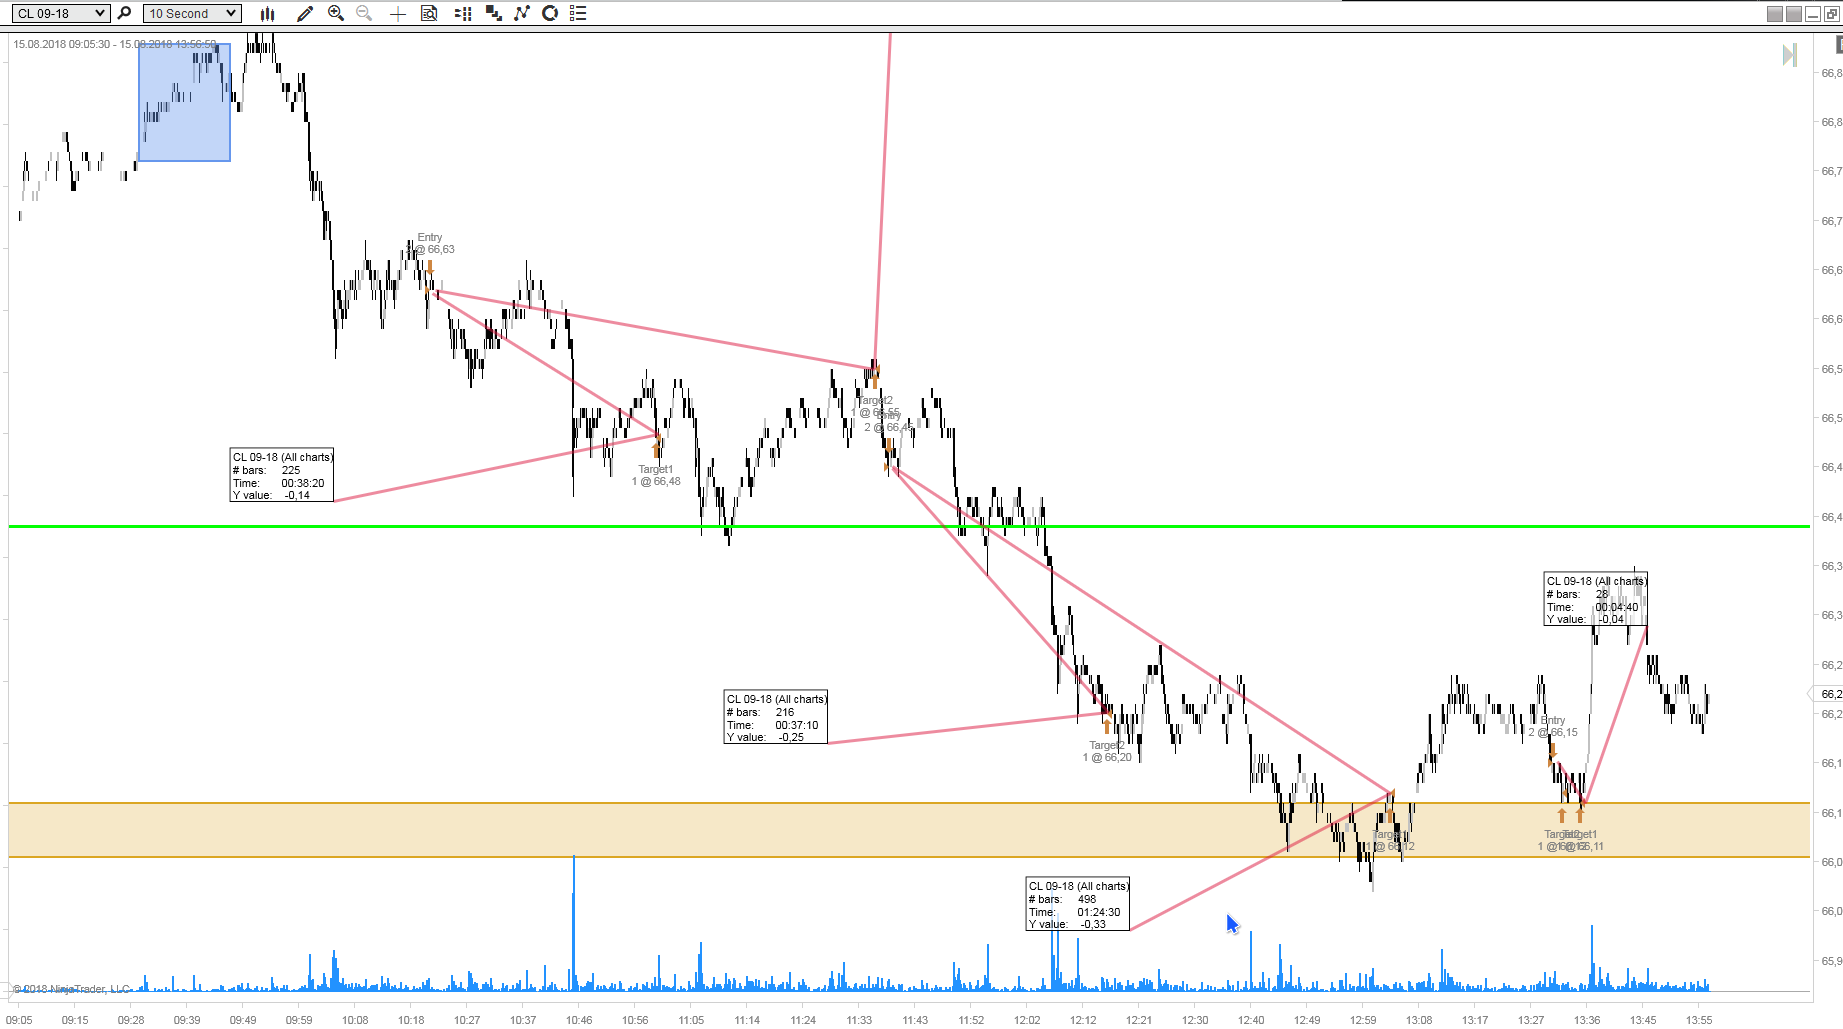Open the chart properties list icon
Viewport: 1843px width, 1029px height.
point(577,13)
